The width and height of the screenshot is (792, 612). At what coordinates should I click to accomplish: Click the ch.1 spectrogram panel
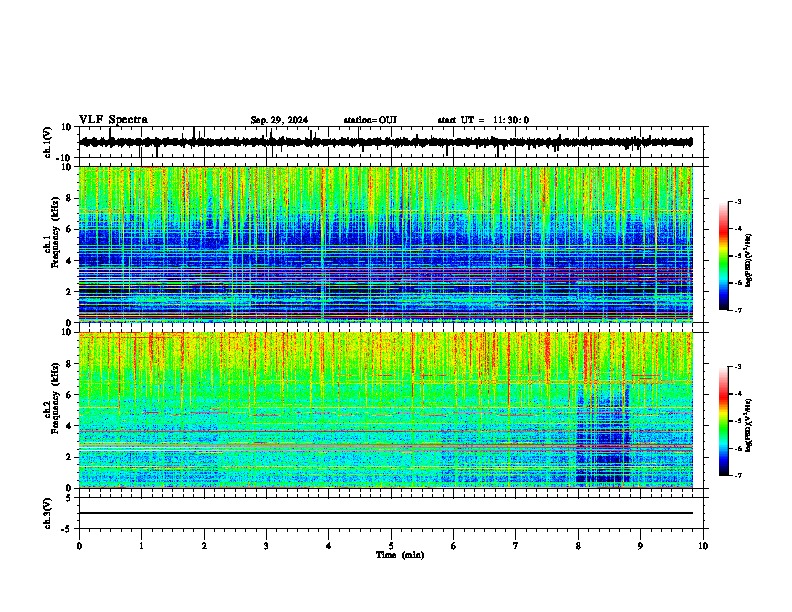[x=386, y=244]
